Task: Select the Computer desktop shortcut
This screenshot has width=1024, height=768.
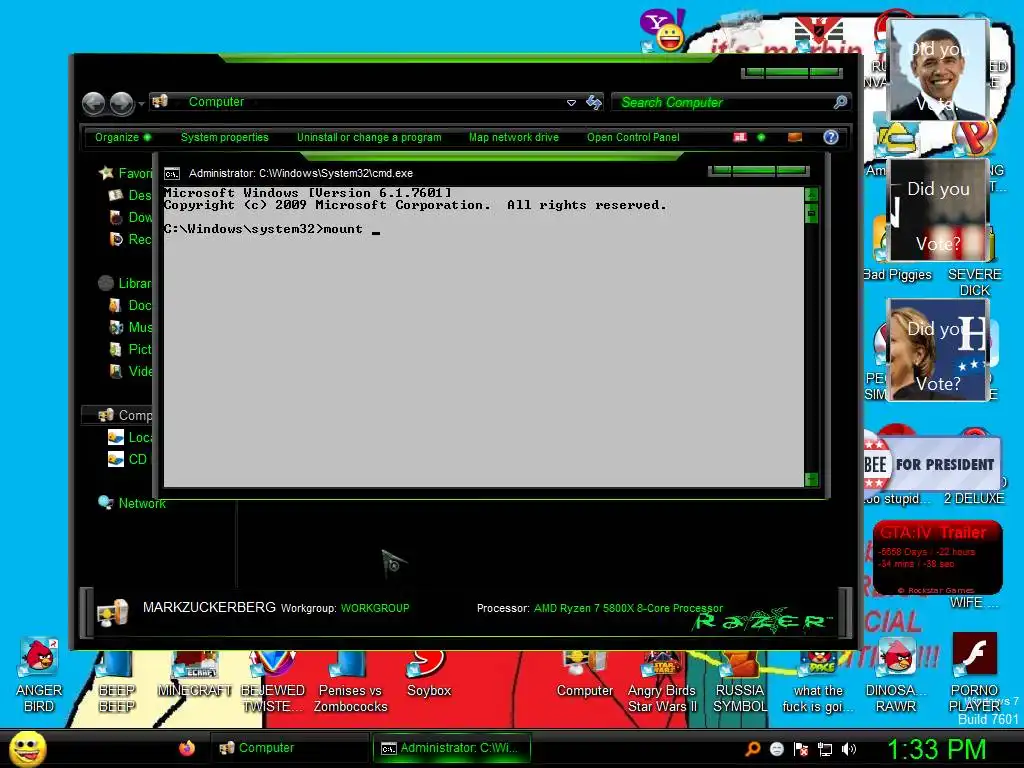Action: coord(584,675)
